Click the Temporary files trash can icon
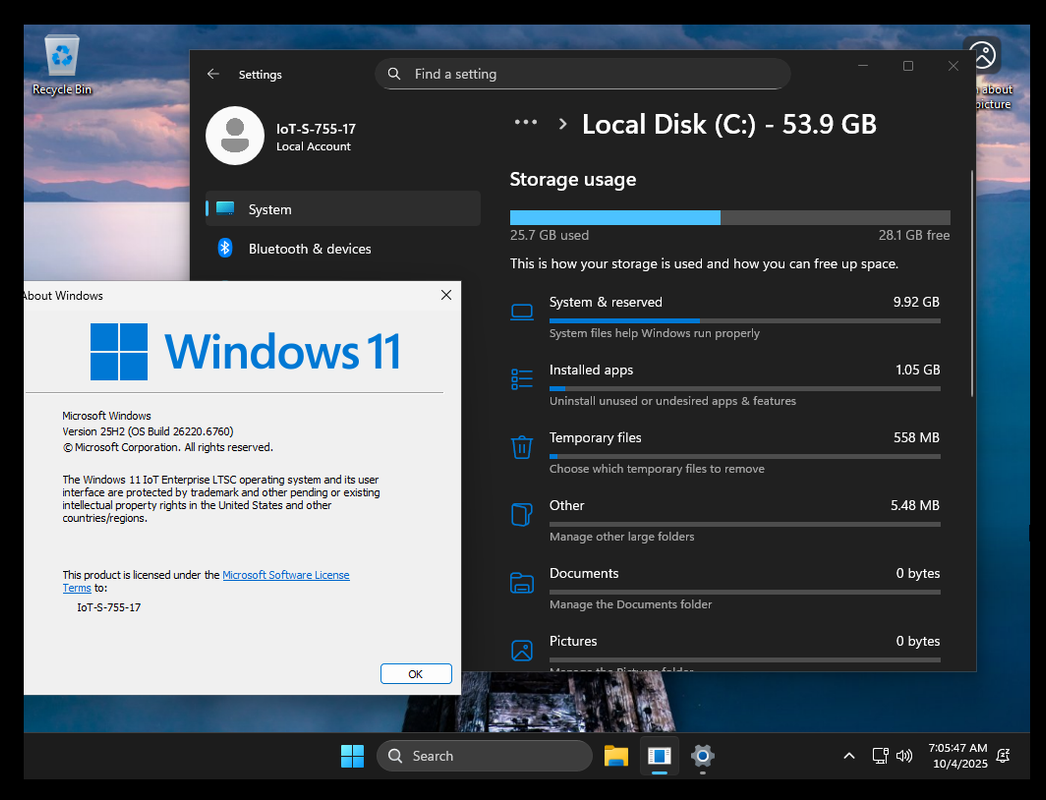This screenshot has width=1046, height=800. [x=522, y=447]
